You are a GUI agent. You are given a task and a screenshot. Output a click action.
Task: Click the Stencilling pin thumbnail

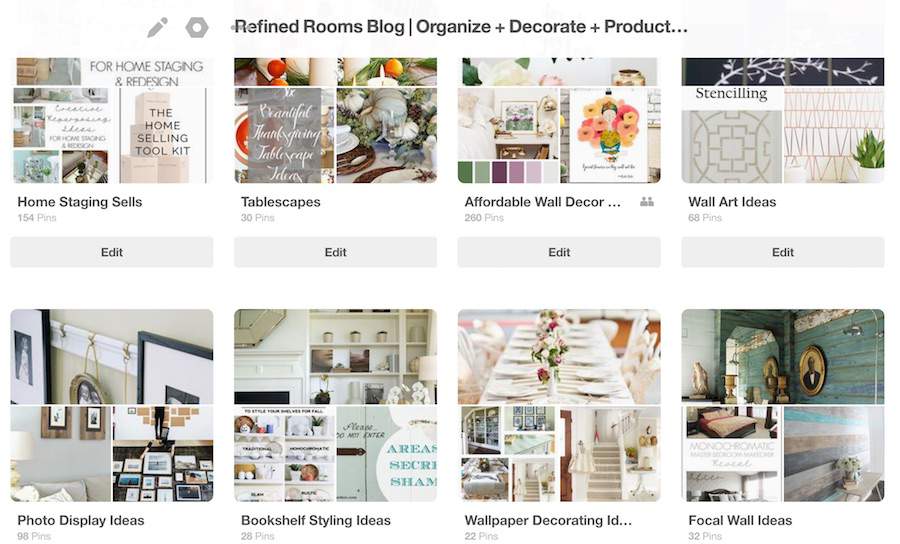pyautogui.click(x=731, y=135)
